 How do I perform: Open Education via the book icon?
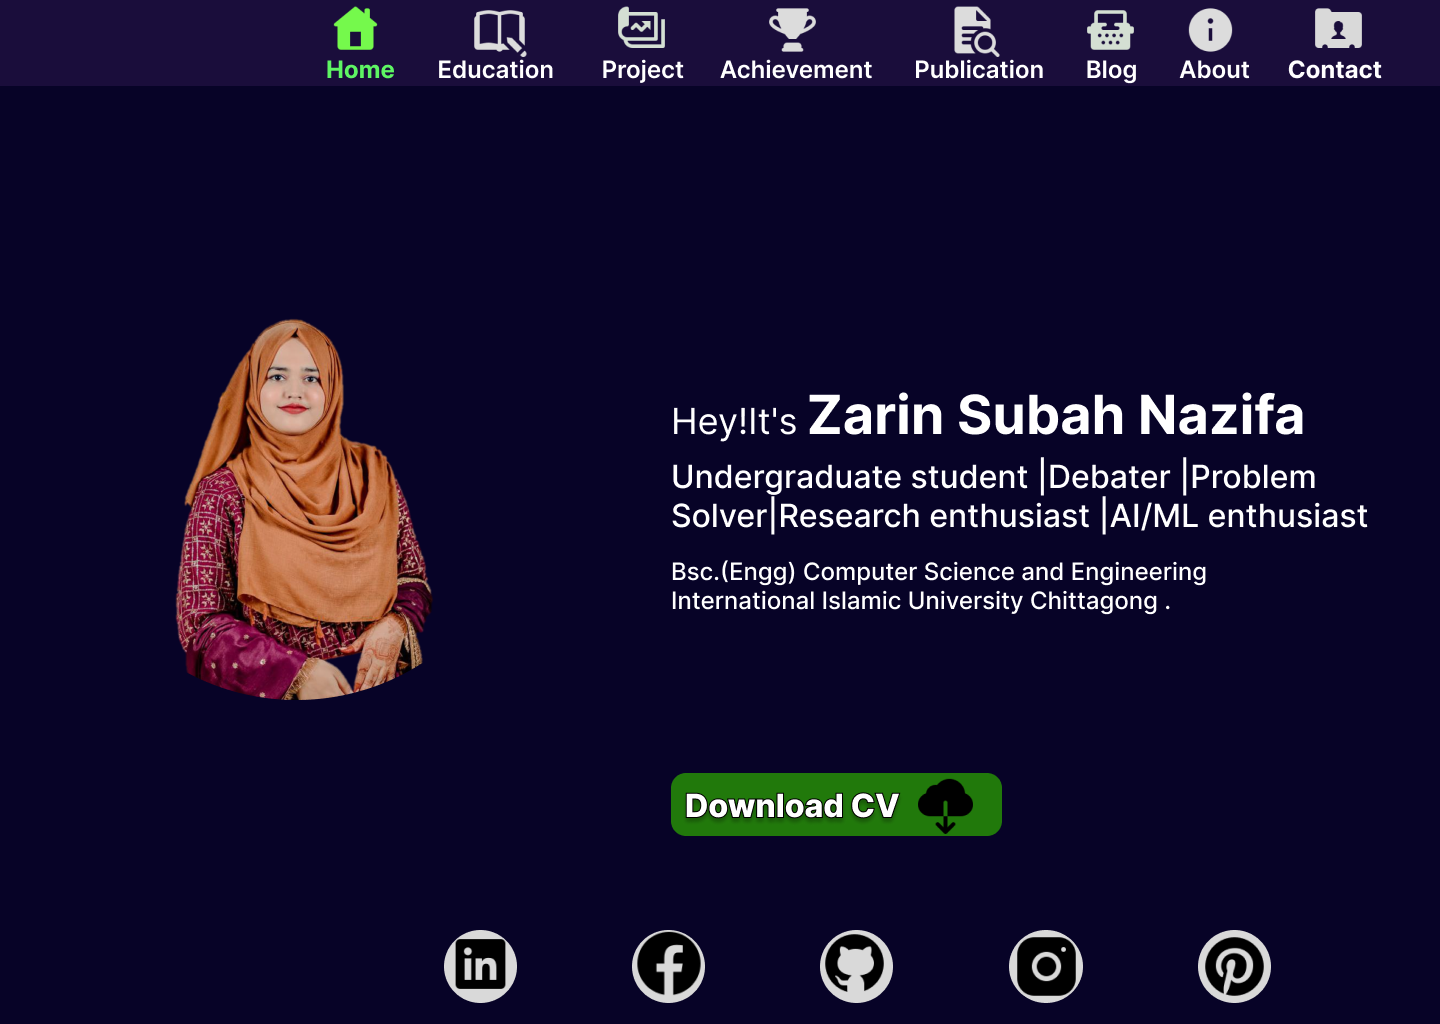coord(498,30)
